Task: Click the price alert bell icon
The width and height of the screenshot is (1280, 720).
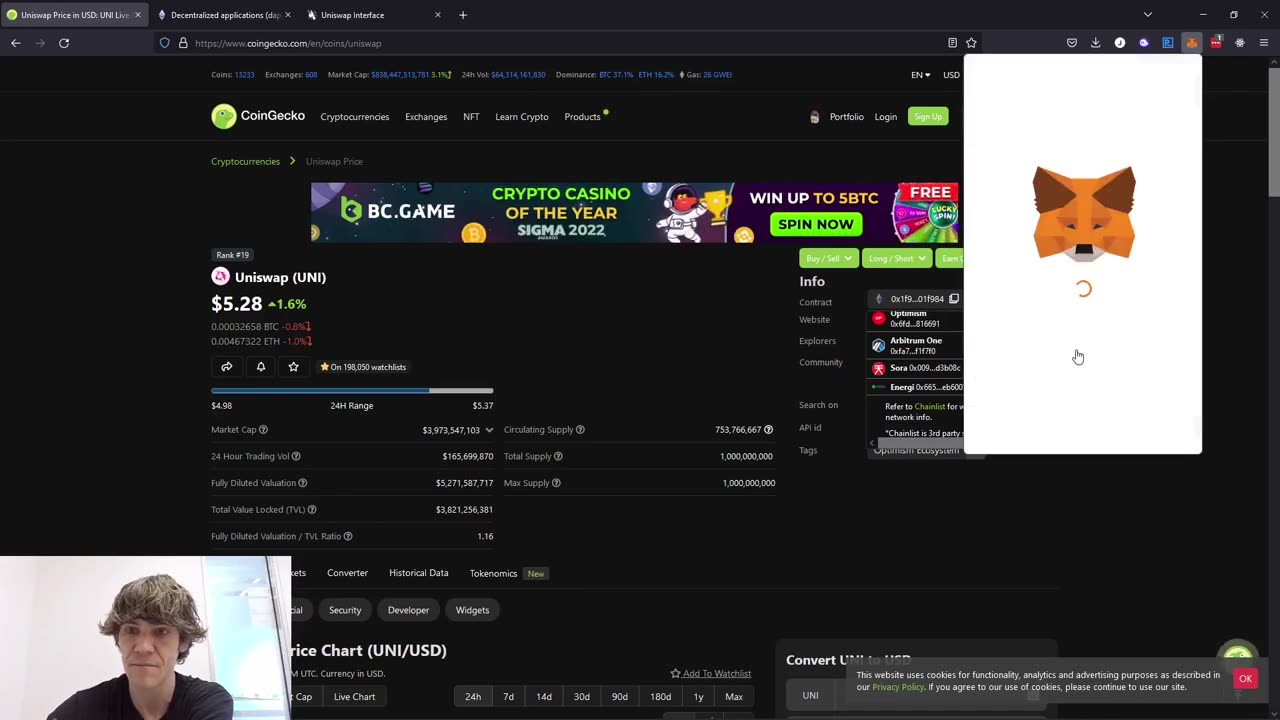Action: pyautogui.click(x=261, y=367)
